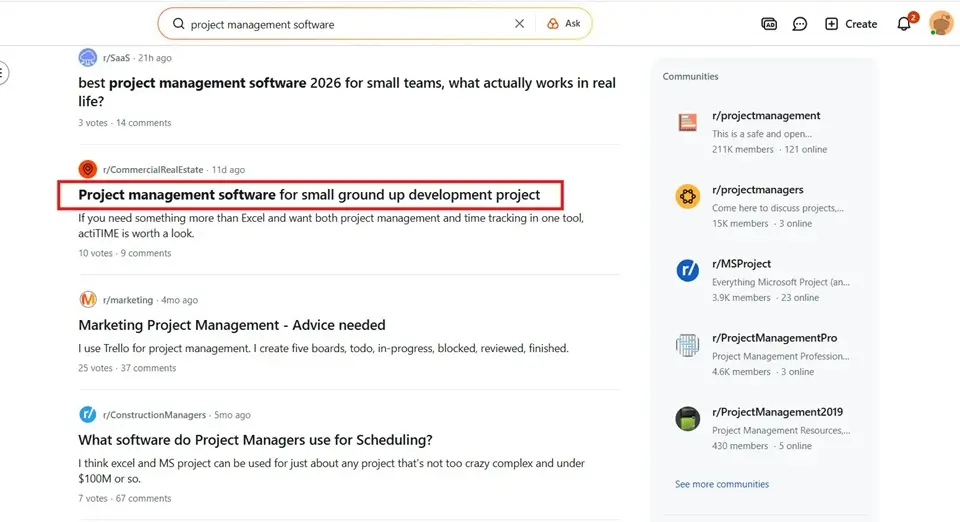Expand the left sidebar menu button
Image resolution: width=960 pixels, height=522 pixels.
[x=3, y=73]
